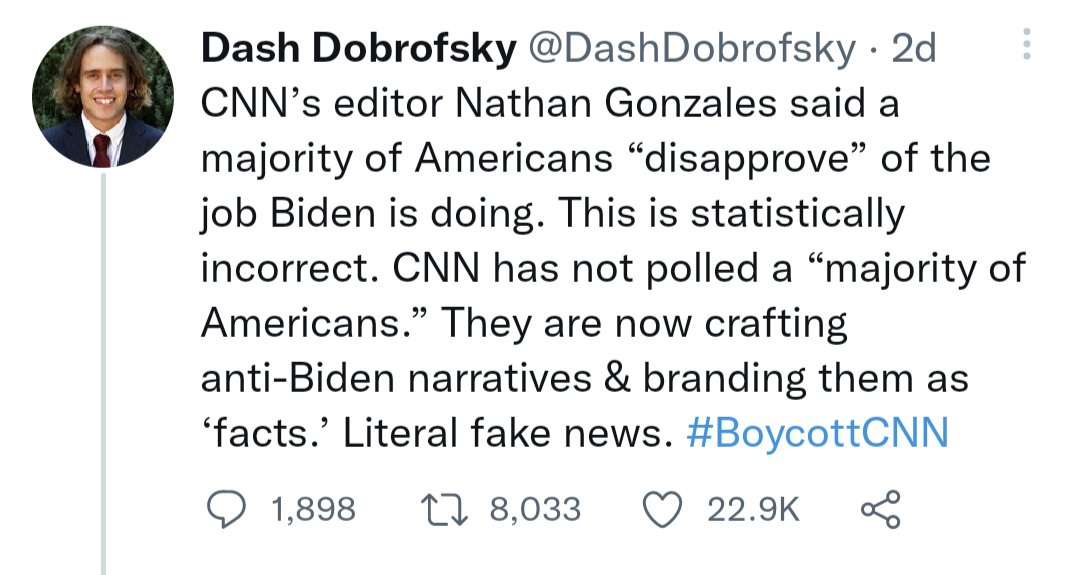Screen dimensions: 1080x575
Task: Click the vertical thread line below avatar
Action: [x=102, y=380]
